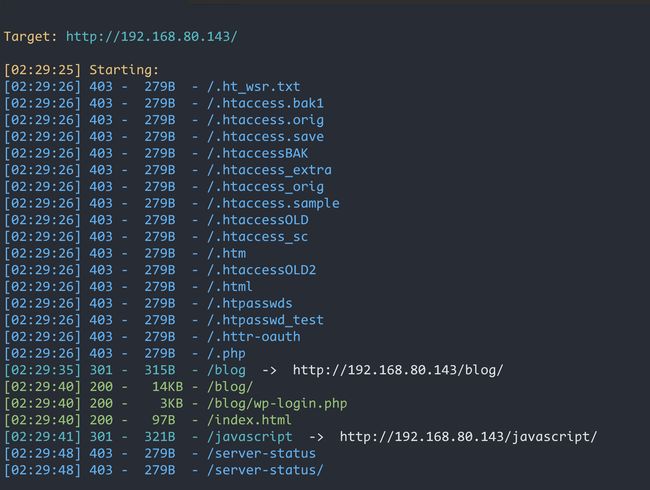650x490 pixels.
Task: Select the /blog/ 200 result path
Action: [x=230, y=387]
